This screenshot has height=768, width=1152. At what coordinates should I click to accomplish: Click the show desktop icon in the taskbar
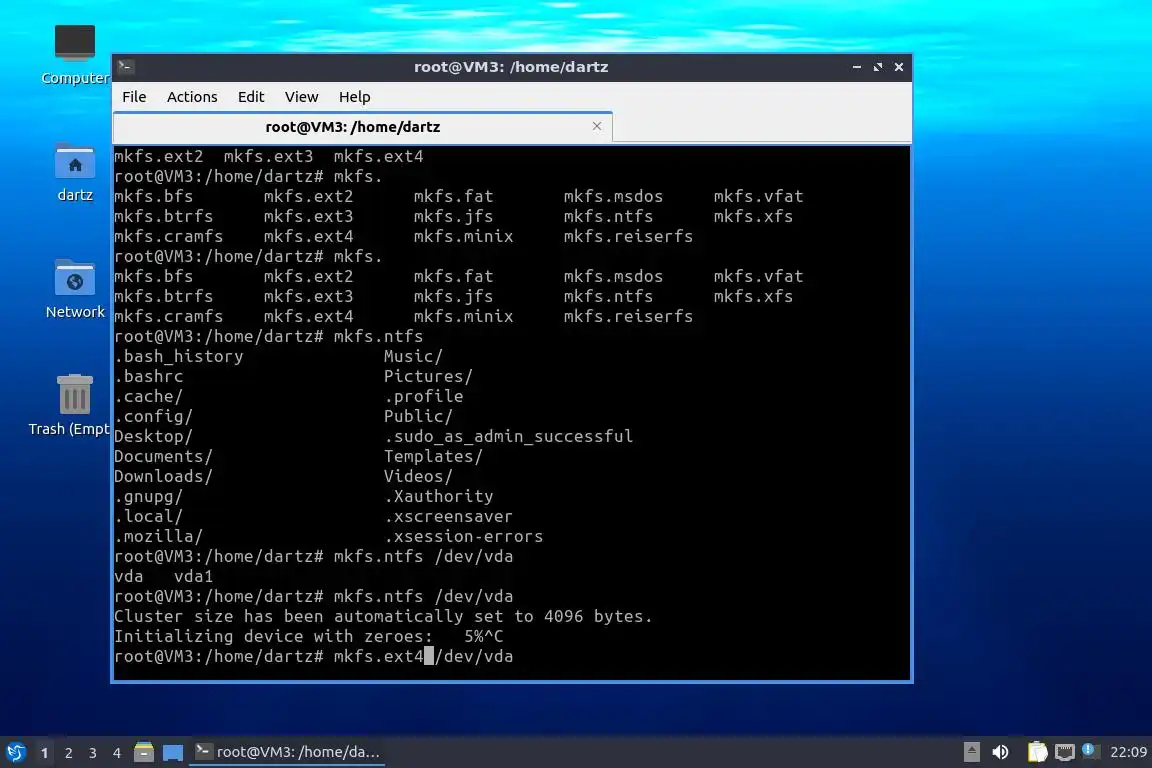pyautogui.click(x=173, y=752)
